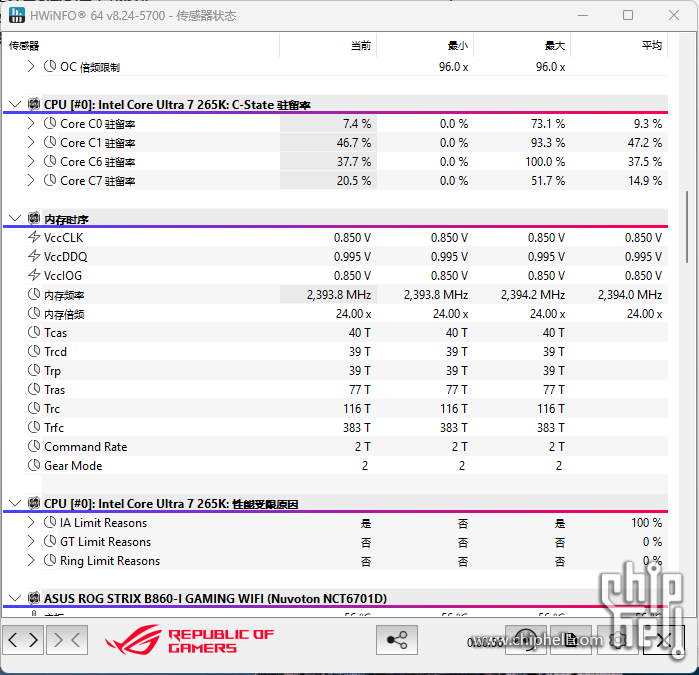Click the chip icon beside 内存时序 header
The height and width of the screenshot is (675, 699).
tap(34, 218)
